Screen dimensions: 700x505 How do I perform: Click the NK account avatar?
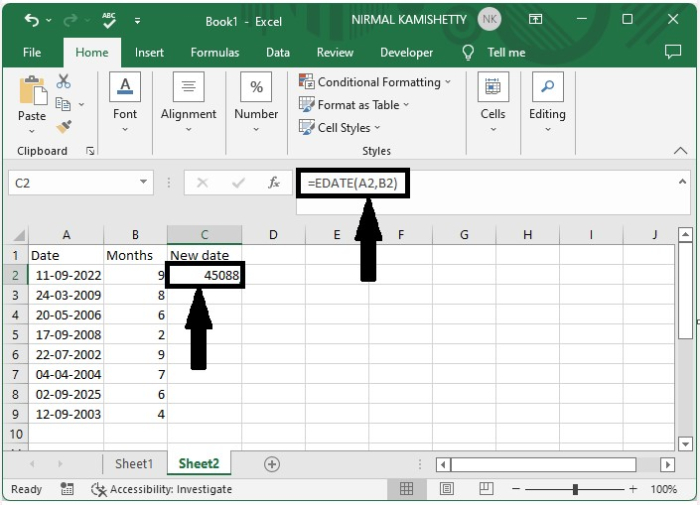point(489,19)
